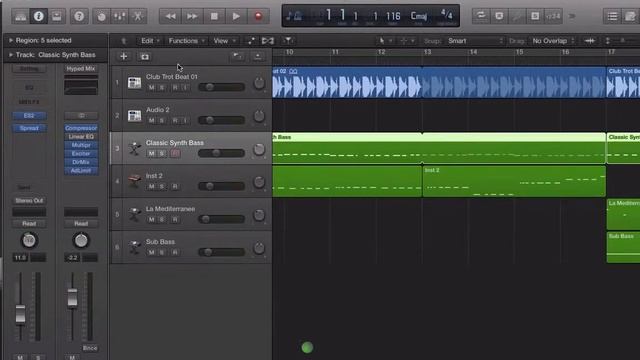
Task: Toggle input monitoring on Club Trot Beat 01
Action: point(185,87)
